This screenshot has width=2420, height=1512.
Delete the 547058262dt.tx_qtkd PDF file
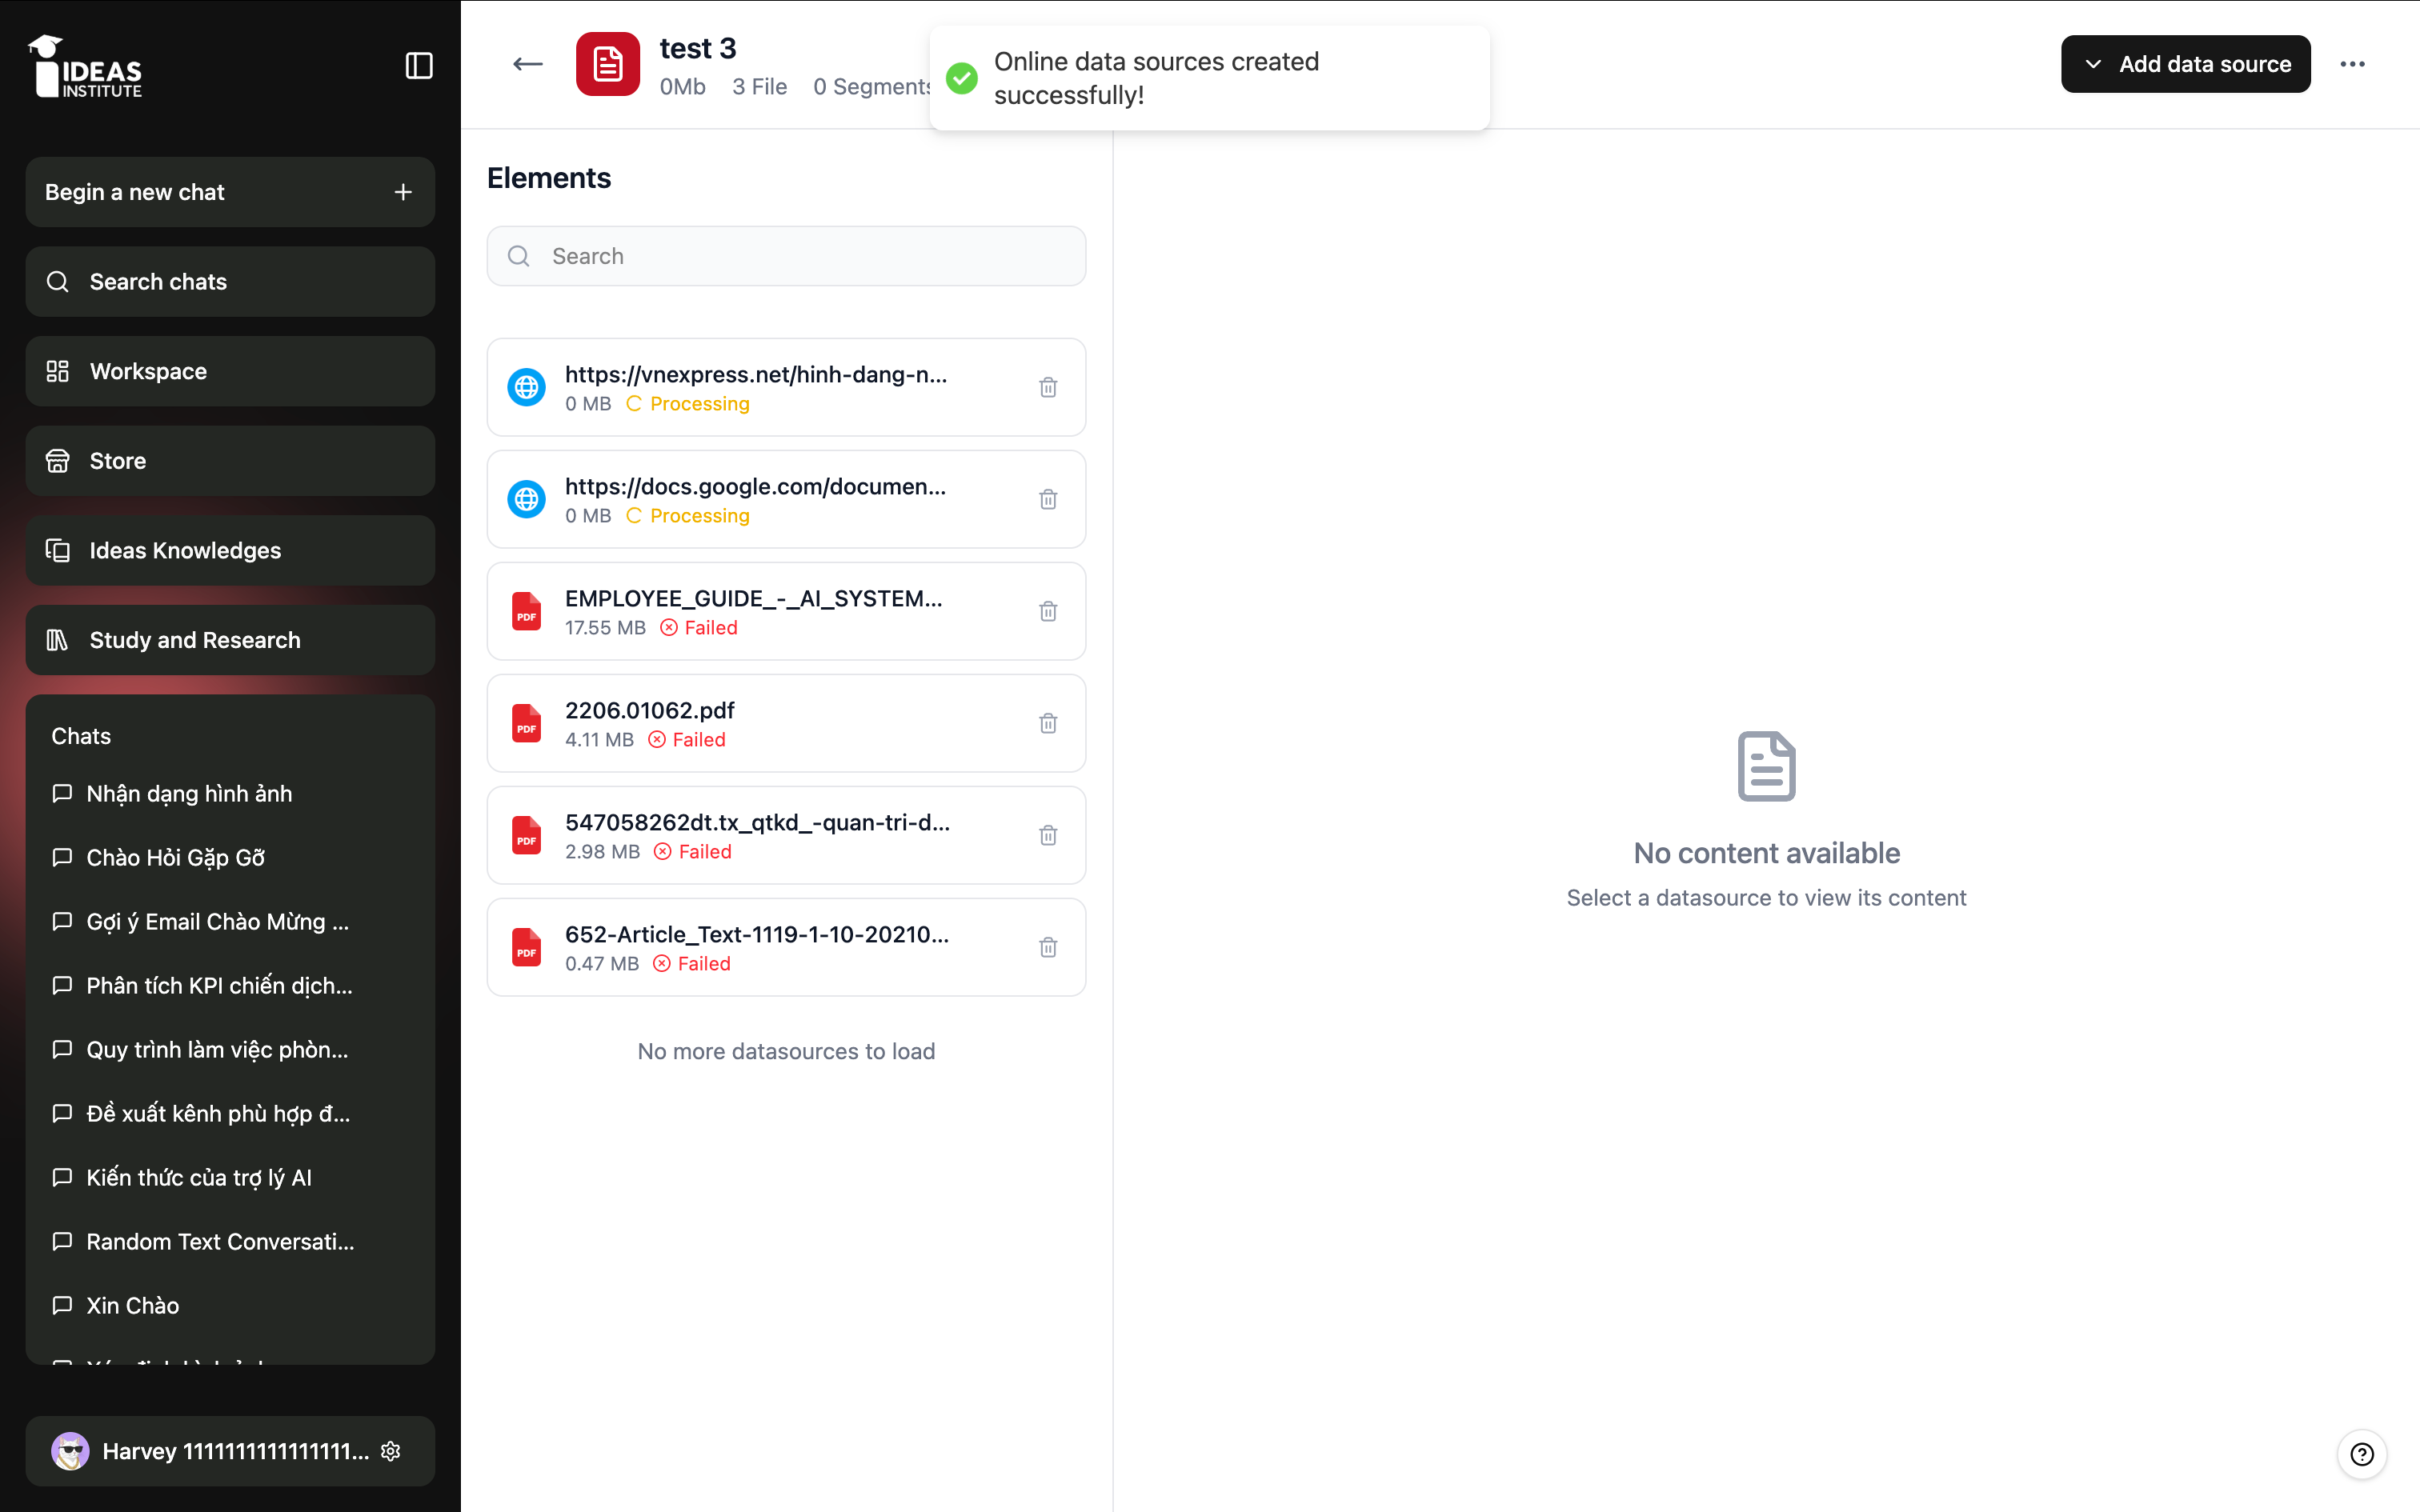tap(1047, 835)
